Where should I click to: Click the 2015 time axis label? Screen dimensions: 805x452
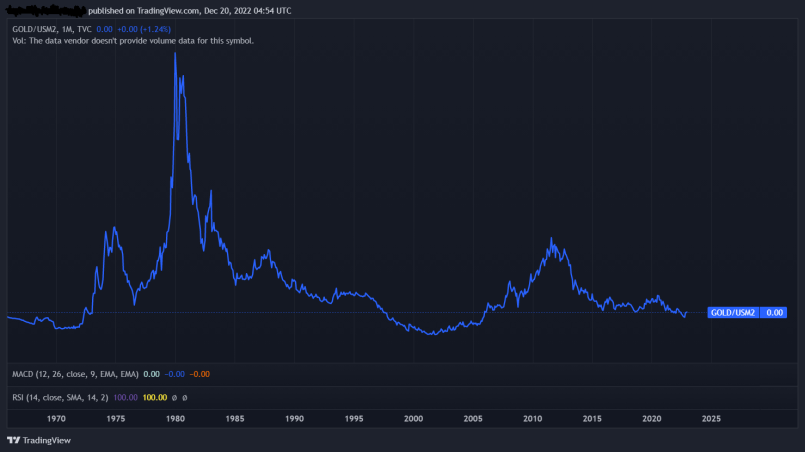pos(592,419)
